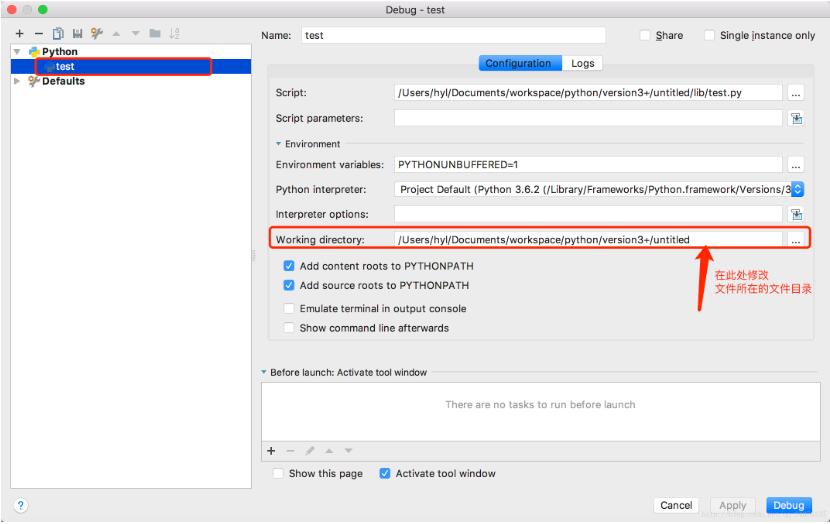This screenshot has height=524, width=830.
Task: Click the Debug button
Action: point(788,505)
